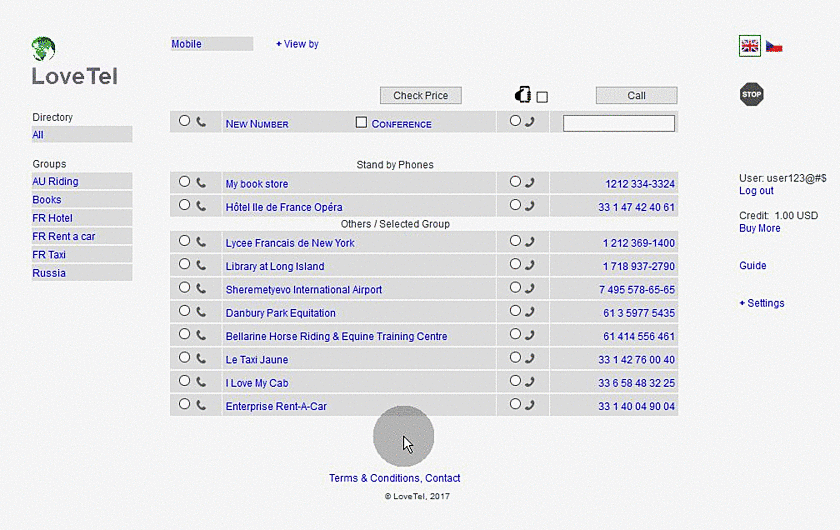Click the phone number input field
This screenshot has width=840, height=530.
click(618, 123)
